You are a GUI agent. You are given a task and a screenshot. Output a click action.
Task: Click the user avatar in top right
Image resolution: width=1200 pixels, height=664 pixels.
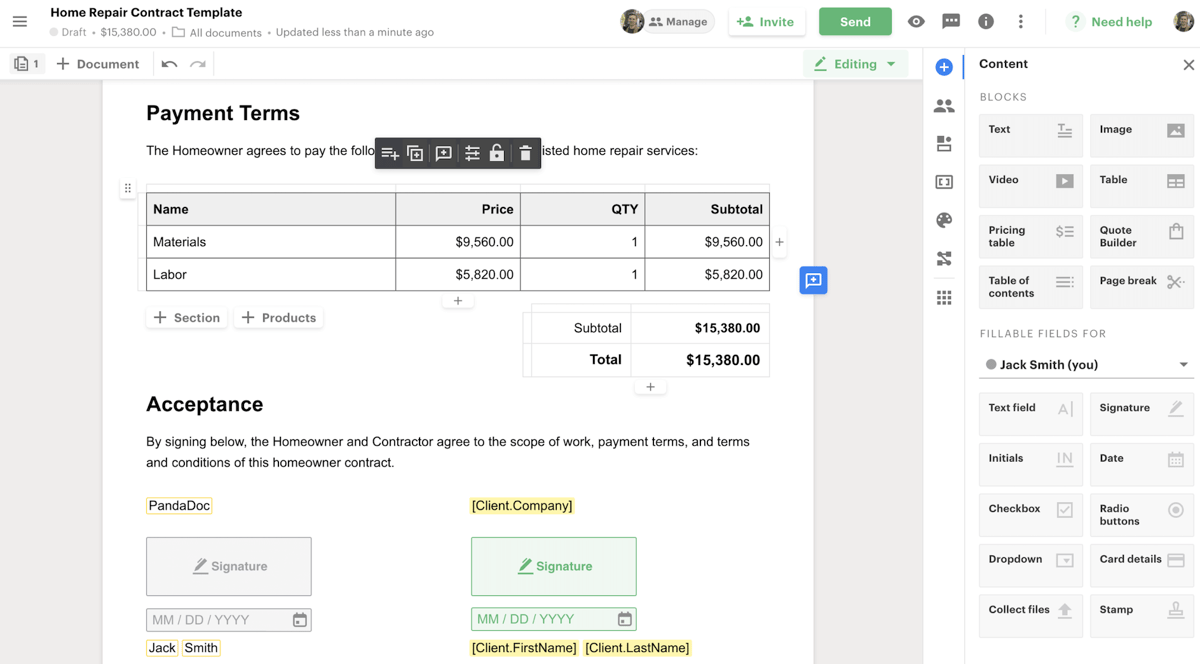pyautogui.click(x=1185, y=21)
